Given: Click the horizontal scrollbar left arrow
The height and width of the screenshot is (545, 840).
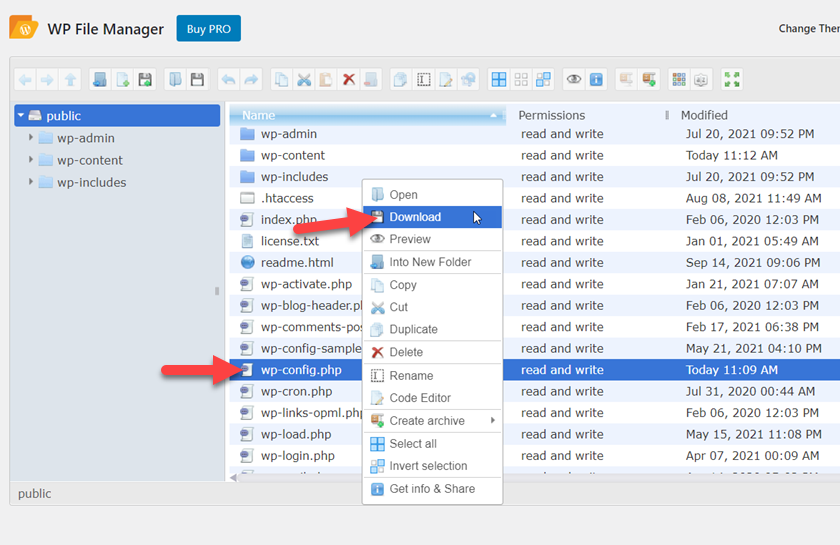Looking at the screenshot, I should click(234, 477).
